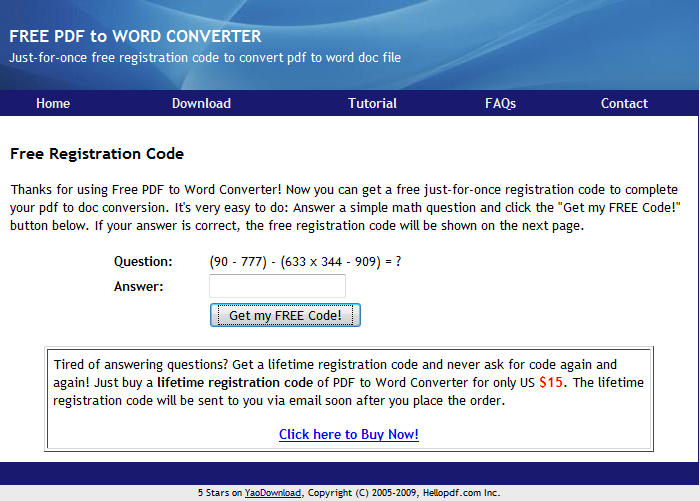Click the "Question:" label
Viewport: 700px width, 501px height.
coord(143,261)
